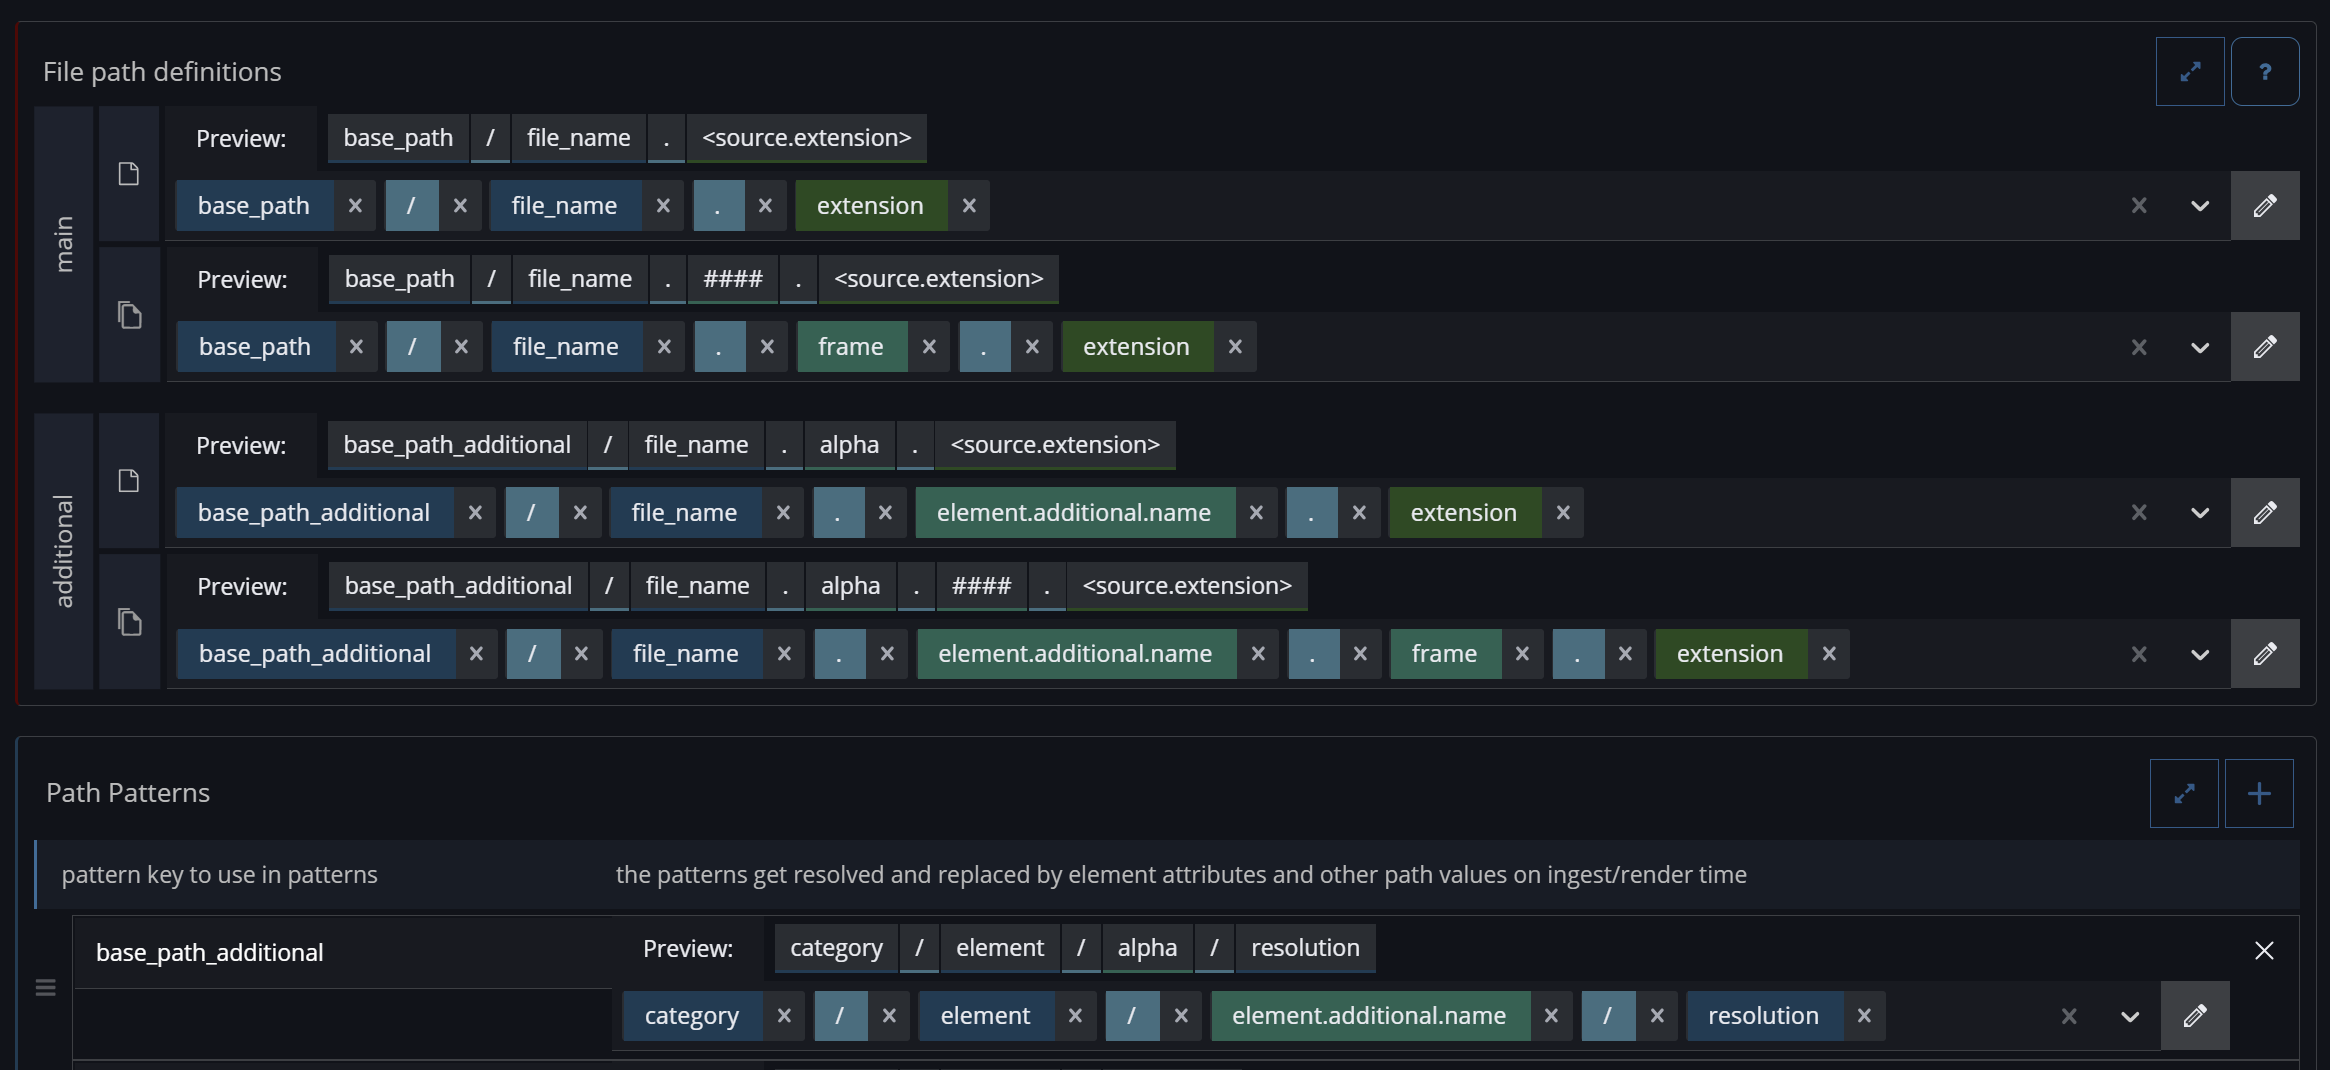Remove the resolution token from the pattern
This screenshot has height=1070, width=2330.
point(1864,1016)
